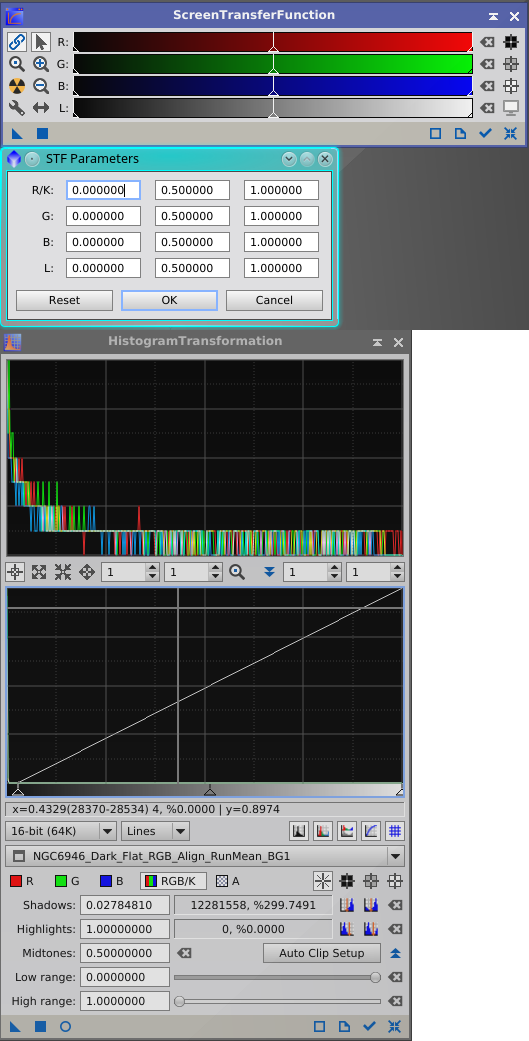
Task: Enable white point readout in STF
Action: tap(510, 86)
